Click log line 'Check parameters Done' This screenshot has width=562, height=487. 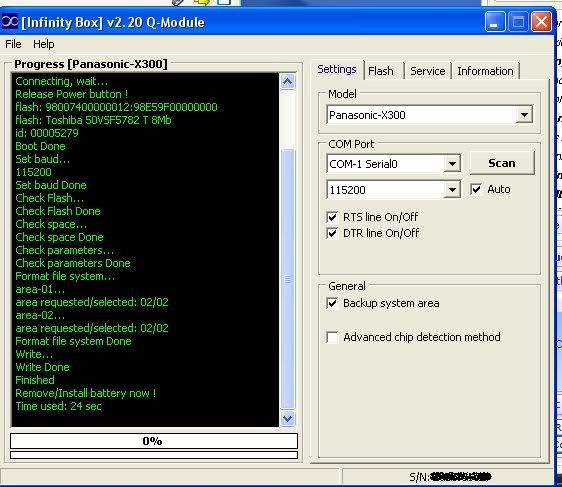coord(73,263)
